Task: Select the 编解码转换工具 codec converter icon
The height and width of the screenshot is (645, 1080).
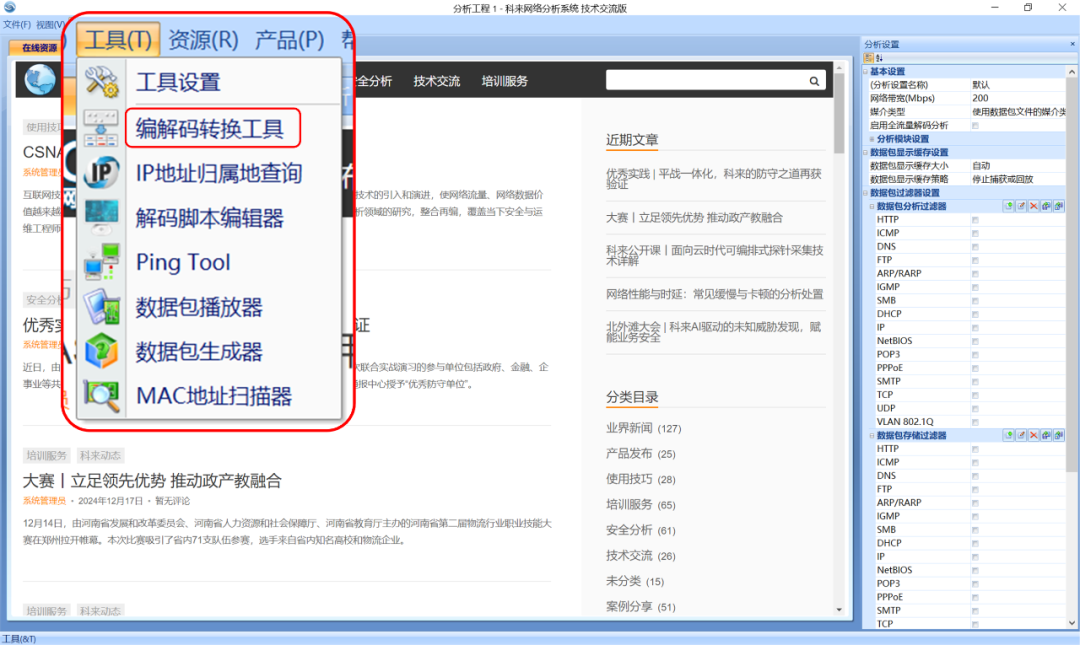Action: [x=102, y=127]
